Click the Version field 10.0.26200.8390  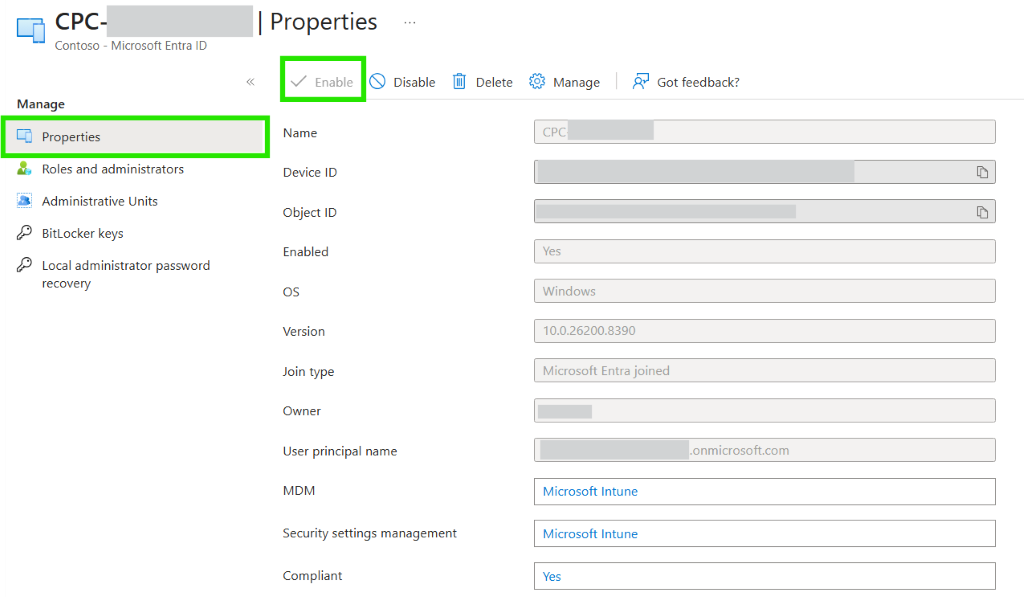tap(765, 331)
